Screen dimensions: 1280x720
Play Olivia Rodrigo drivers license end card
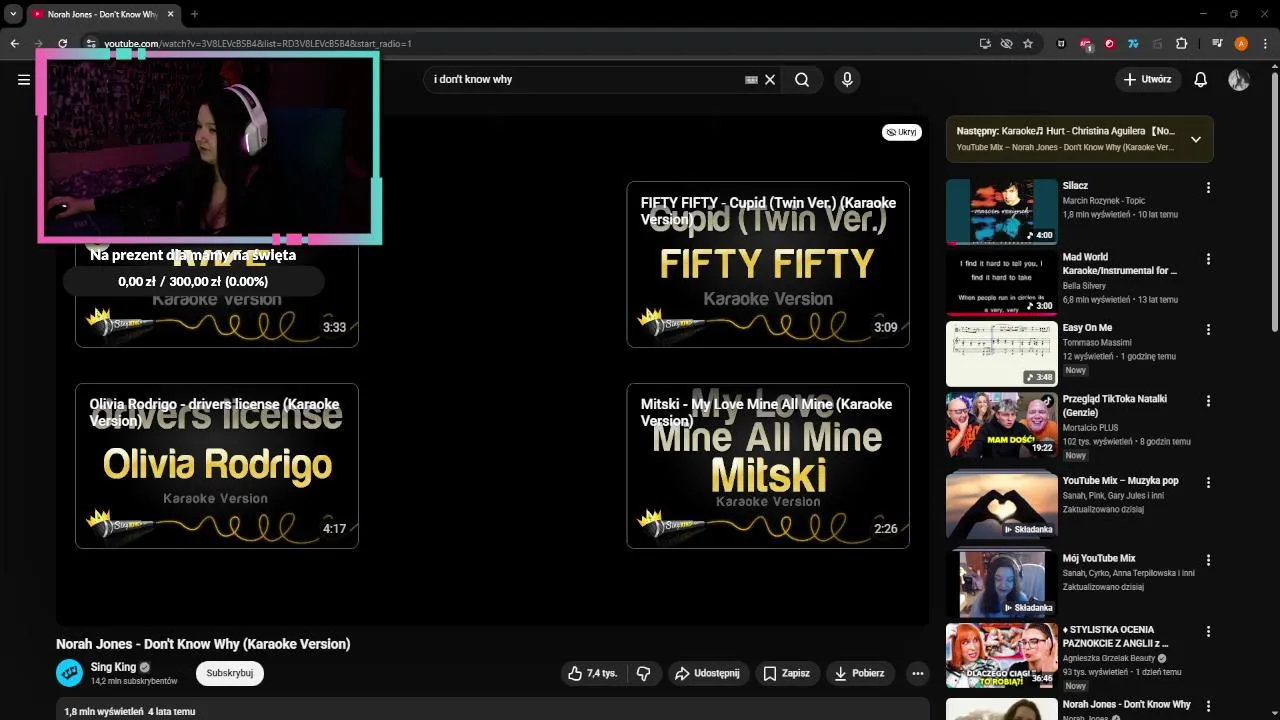tap(217, 466)
